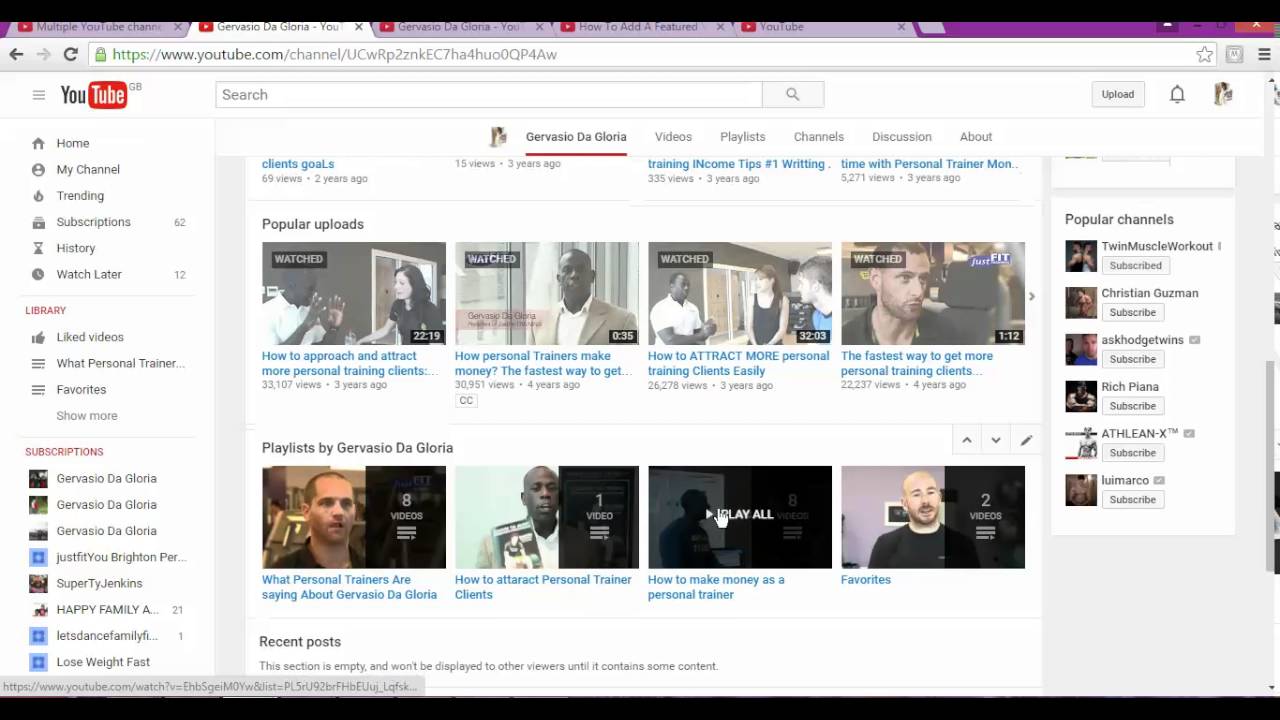This screenshot has width=1280, height=720.
Task: Move Playlists section up with arrow
Action: click(967, 440)
